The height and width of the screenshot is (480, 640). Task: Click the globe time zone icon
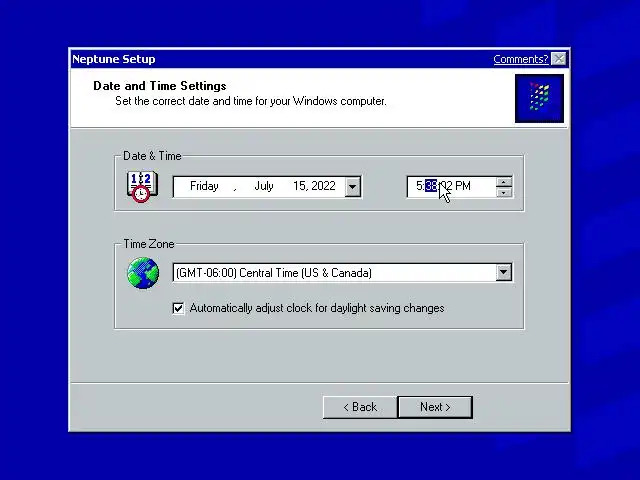coord(143,273)
